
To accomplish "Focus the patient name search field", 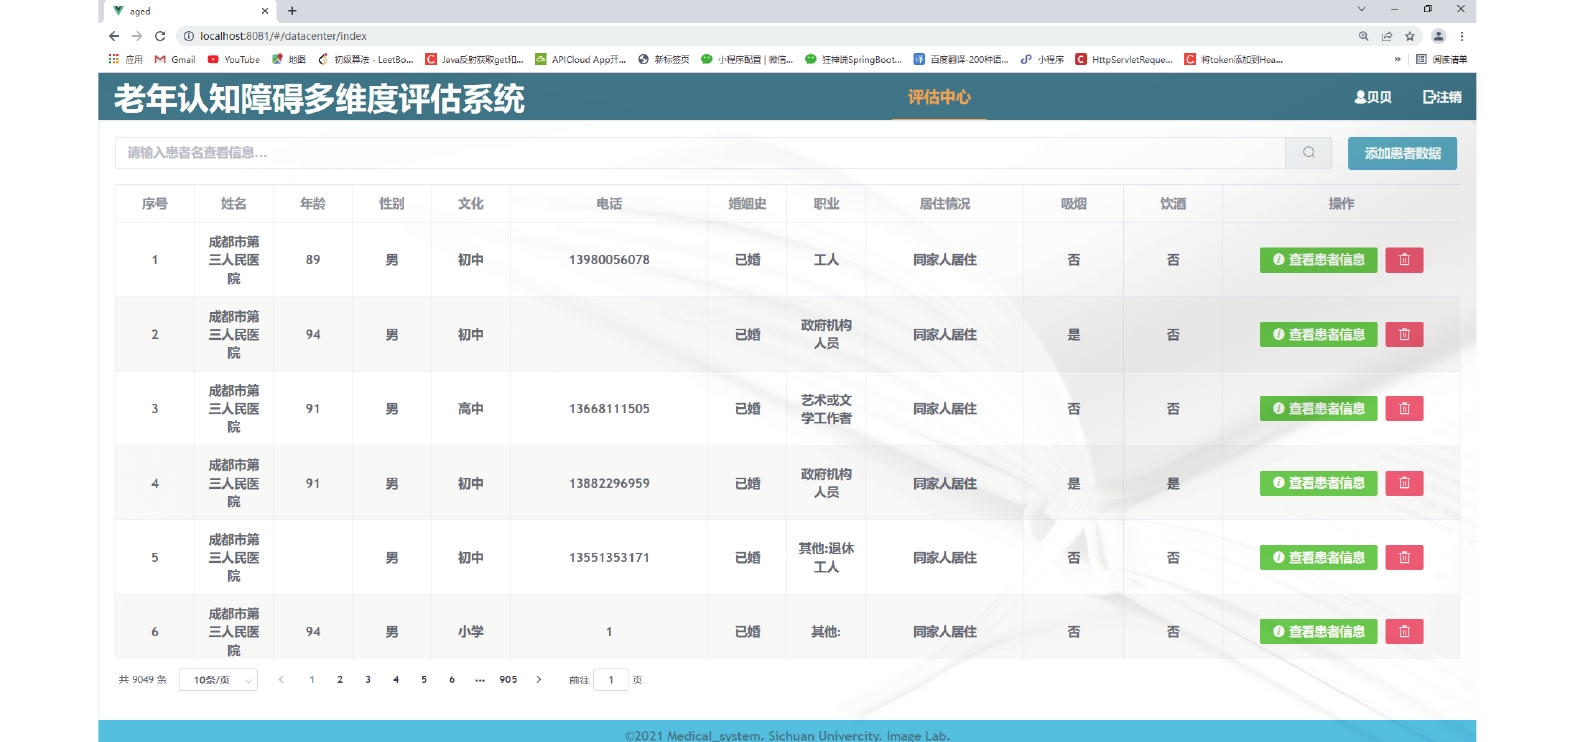I will pos(700,153).
